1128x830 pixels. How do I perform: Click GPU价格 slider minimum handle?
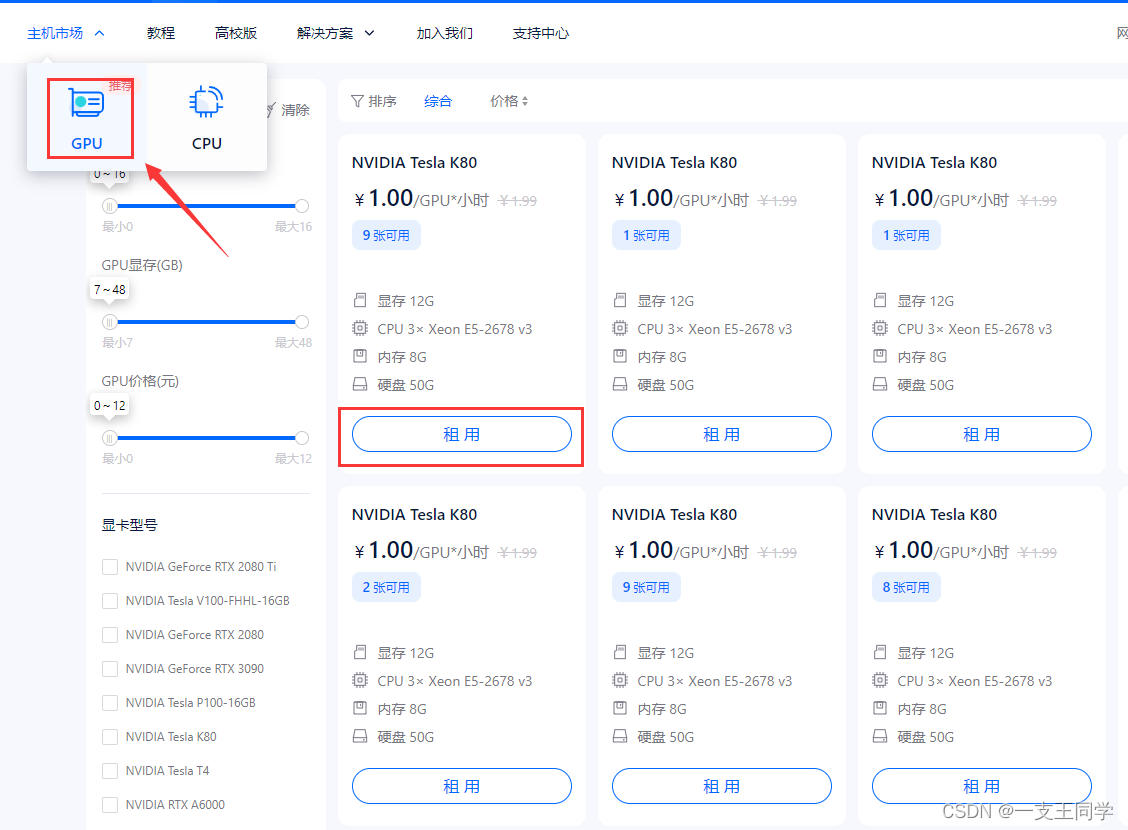coord(109,437)
